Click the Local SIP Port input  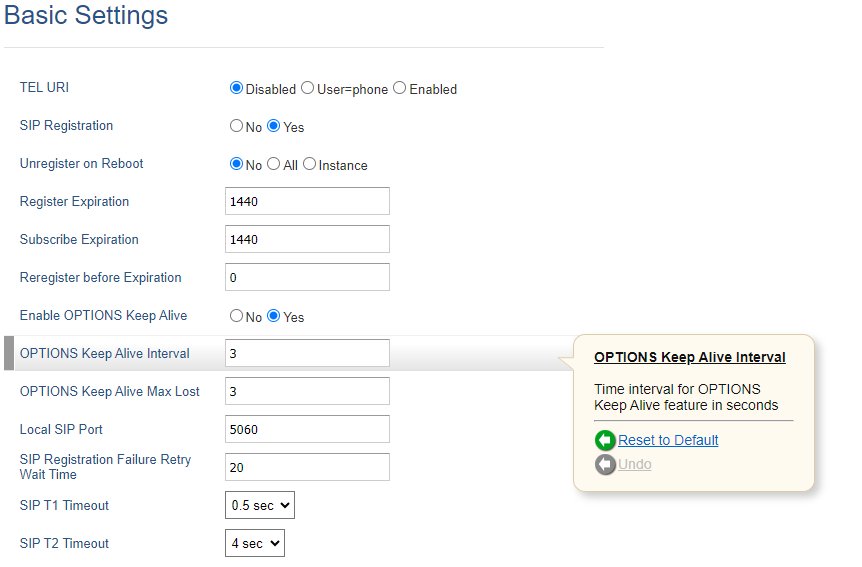[307, 429]
